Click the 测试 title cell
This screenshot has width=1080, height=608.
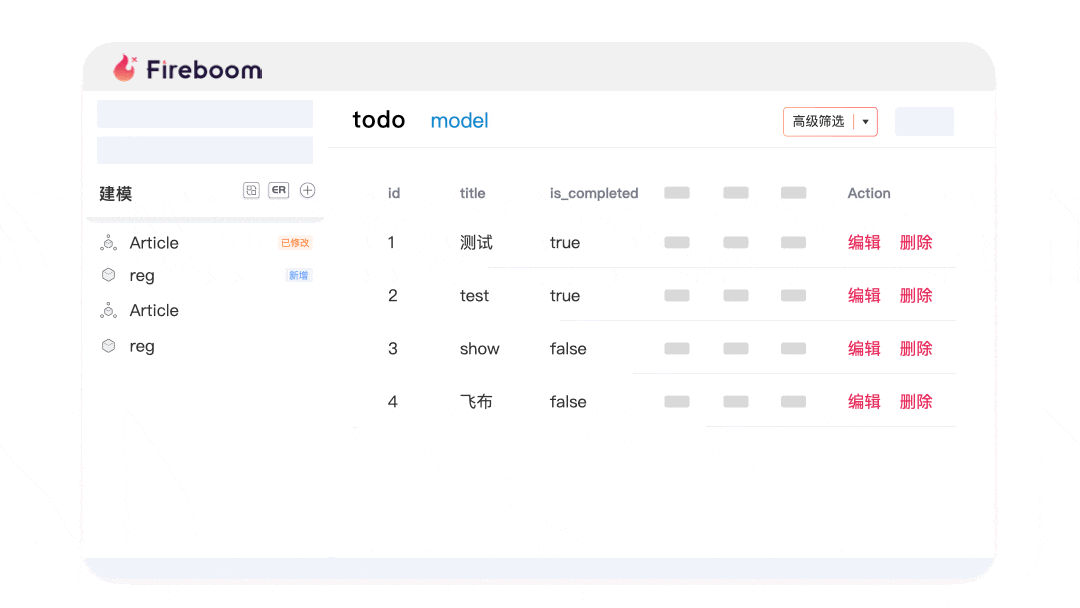476,242
